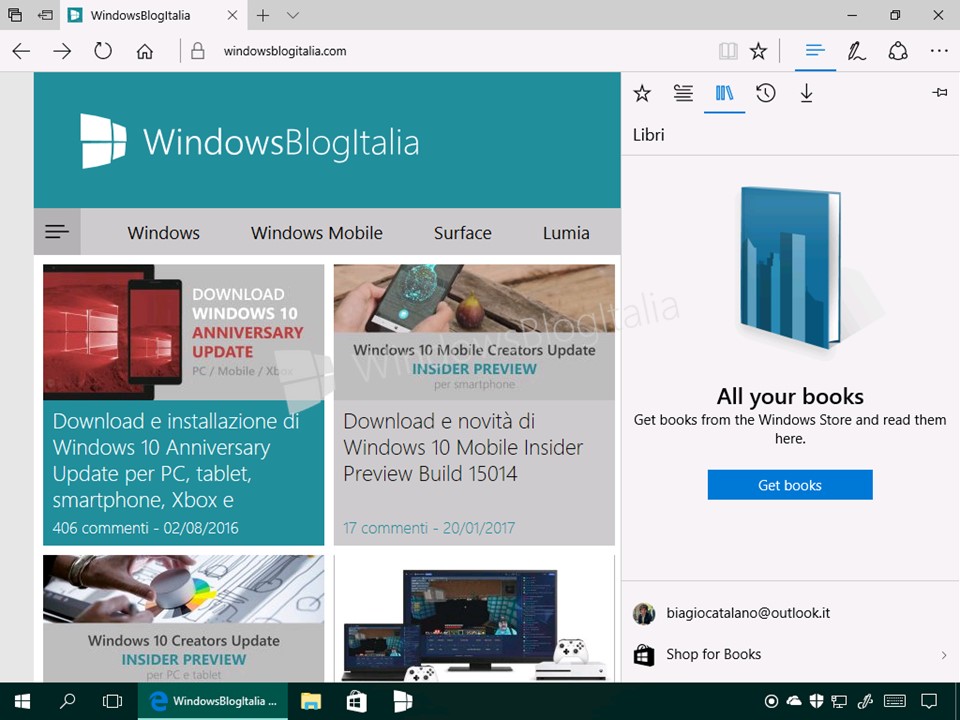Open Mobile Insider Preview Build 15014 article
The width and height of the screenshot is (960, 720).
pos(463,448)
